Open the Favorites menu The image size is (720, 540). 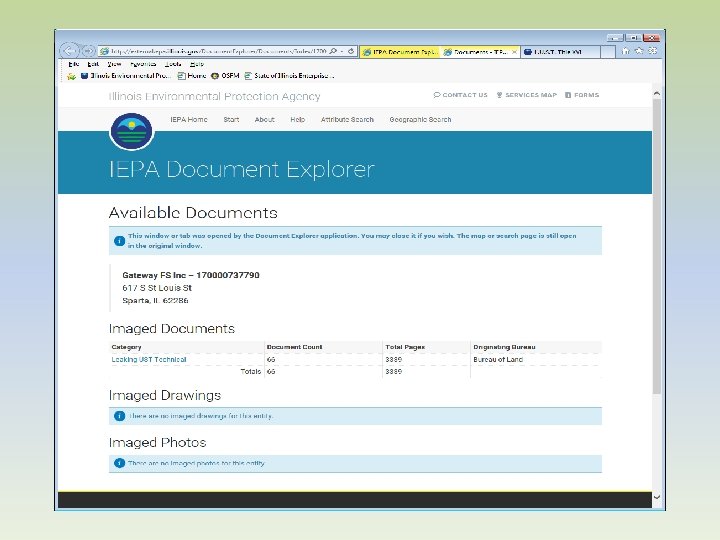(x=143, y=64)
